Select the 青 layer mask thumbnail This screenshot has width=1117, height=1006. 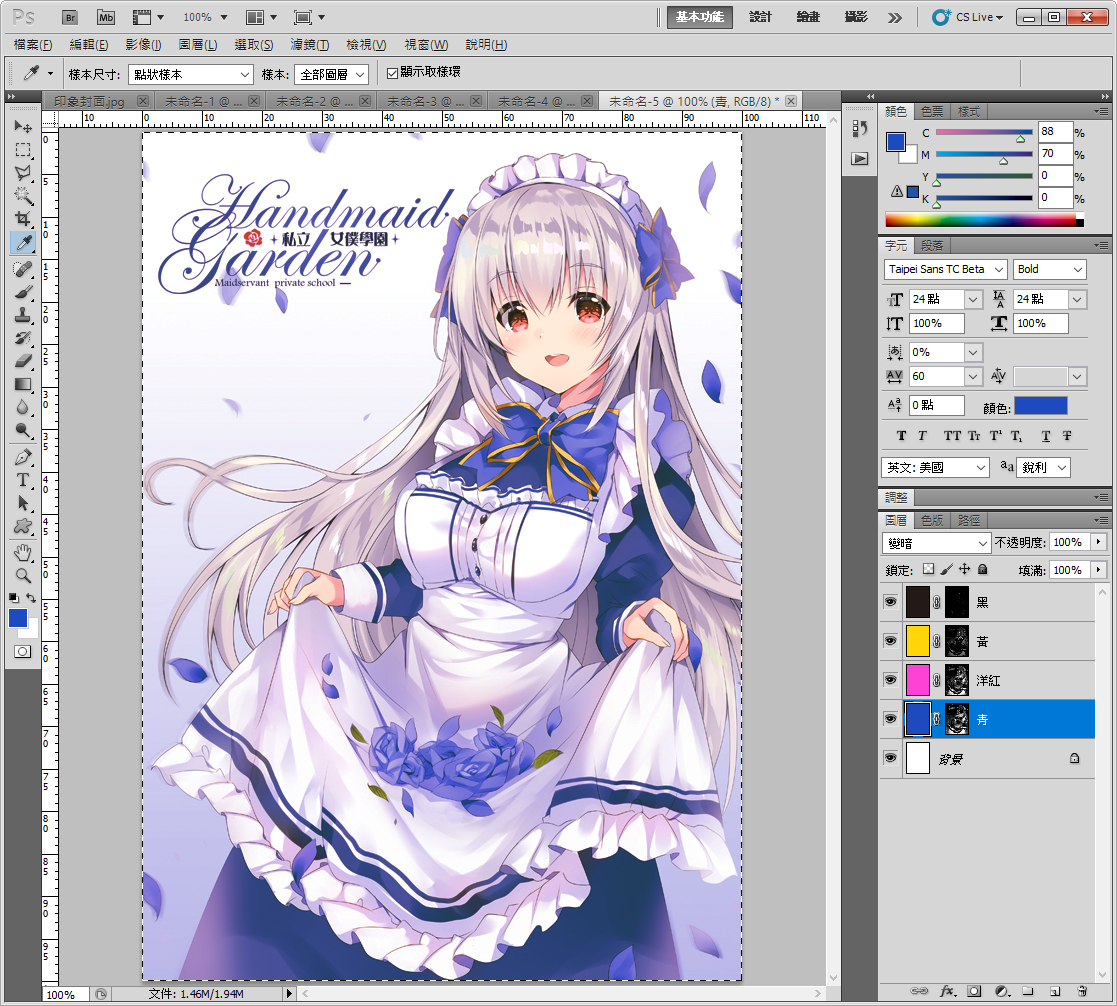957,719
